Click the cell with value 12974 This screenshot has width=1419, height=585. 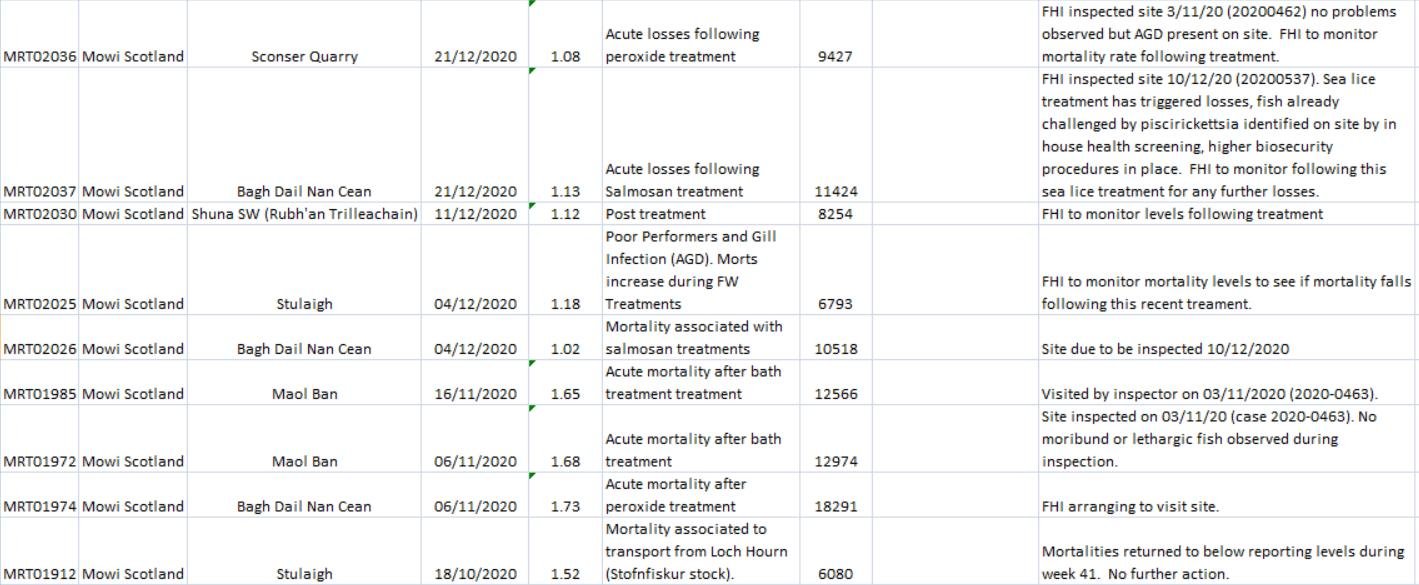pyautogui.click(x=834, y=462)
